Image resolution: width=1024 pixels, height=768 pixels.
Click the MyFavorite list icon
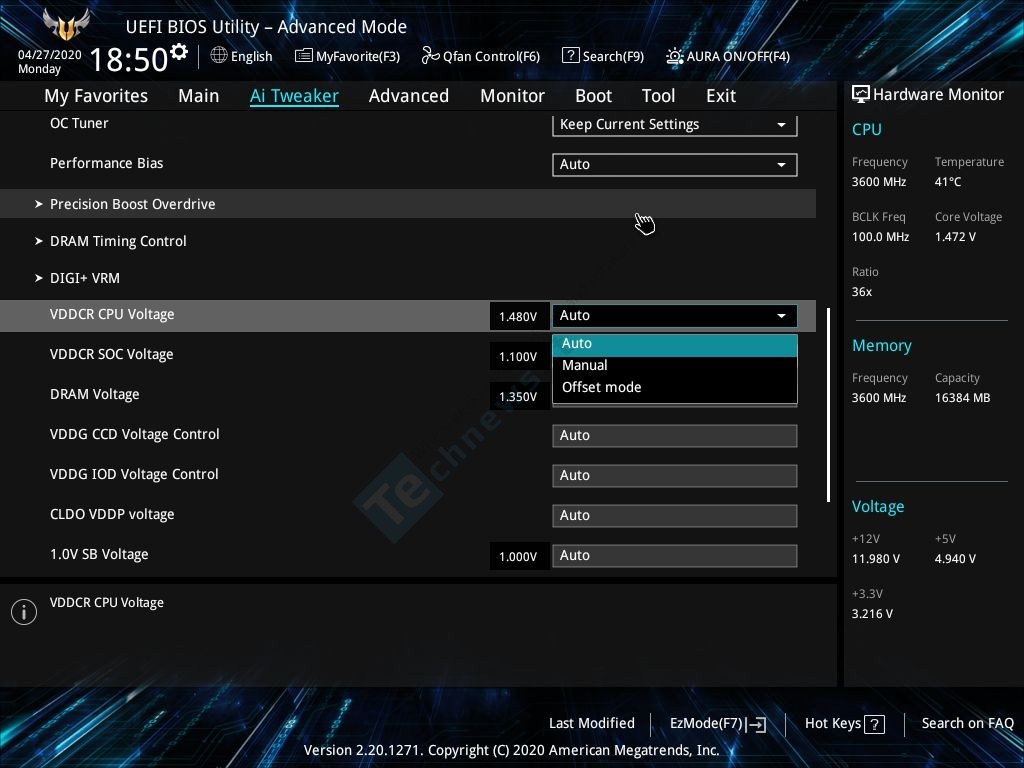pos(303,56)
